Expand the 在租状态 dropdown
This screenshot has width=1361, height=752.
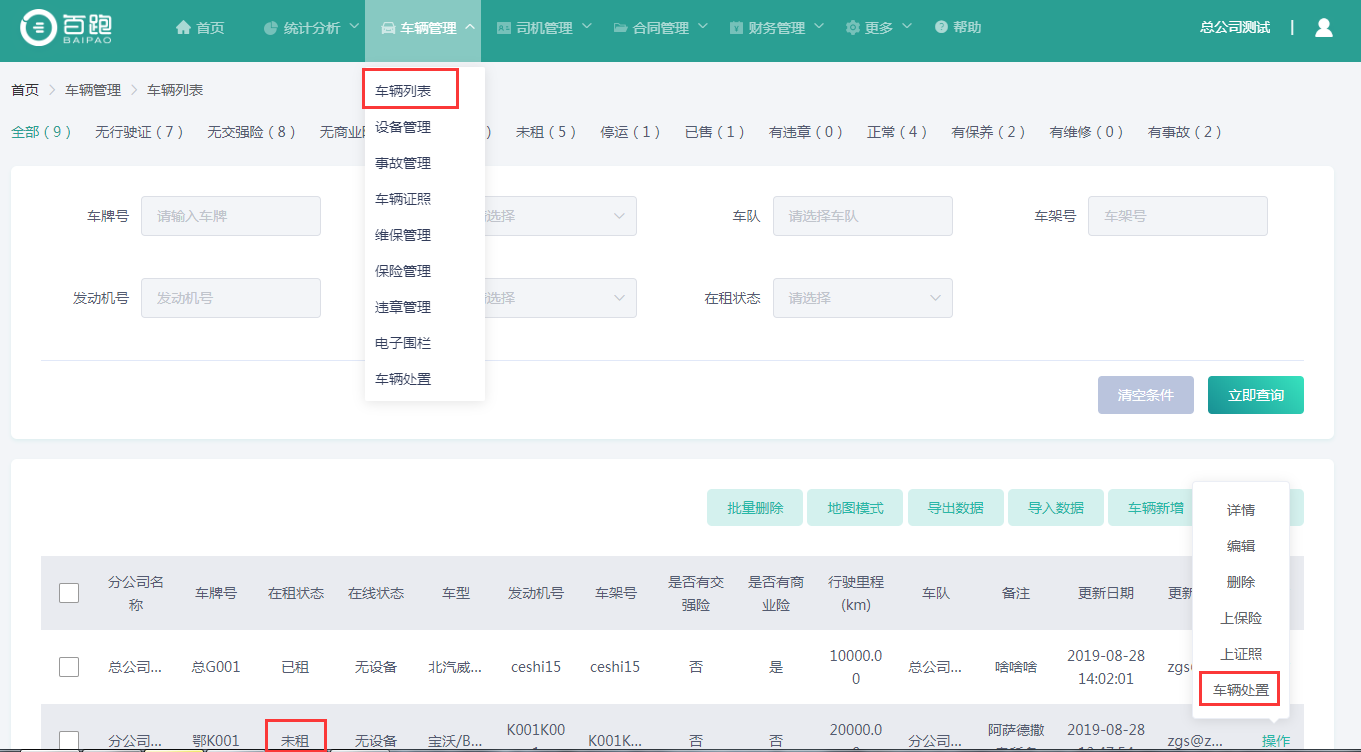pyautogui.click(x=862, y=298)
